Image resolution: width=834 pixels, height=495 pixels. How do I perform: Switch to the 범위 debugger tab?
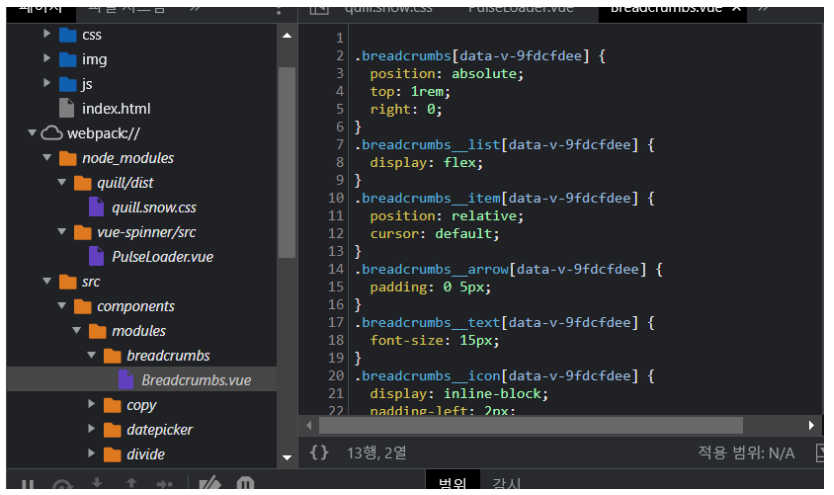[453, 481]
